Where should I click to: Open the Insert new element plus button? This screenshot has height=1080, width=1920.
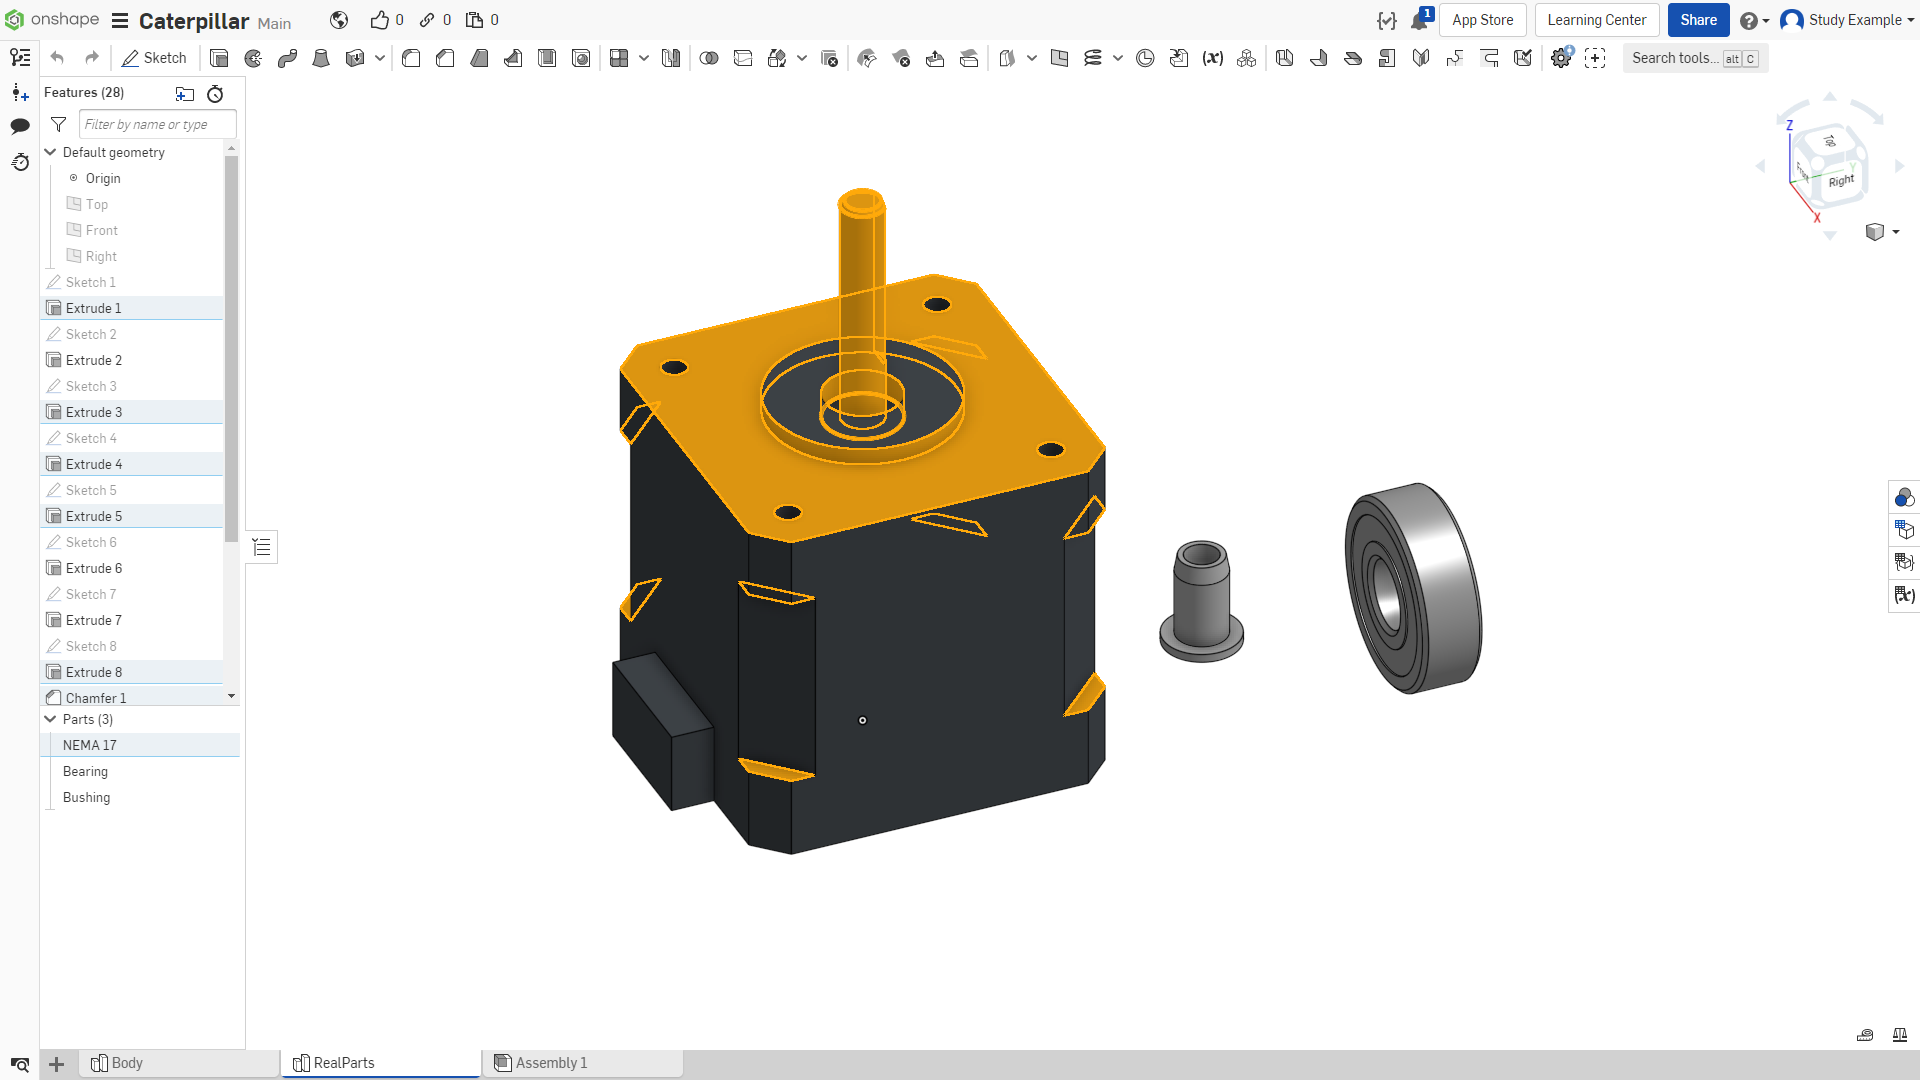point(57,1064)
